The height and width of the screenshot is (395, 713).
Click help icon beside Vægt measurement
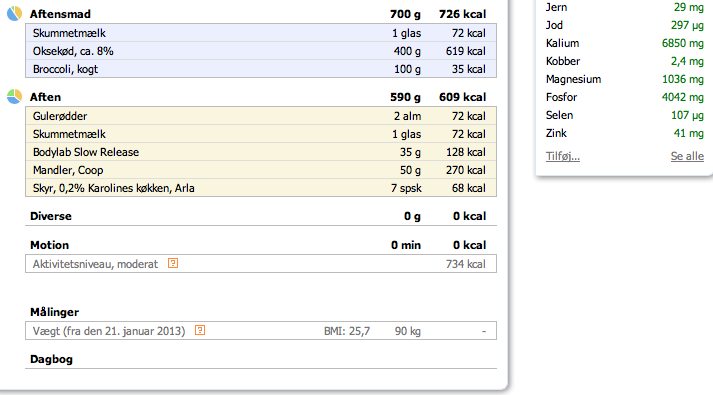200,330
